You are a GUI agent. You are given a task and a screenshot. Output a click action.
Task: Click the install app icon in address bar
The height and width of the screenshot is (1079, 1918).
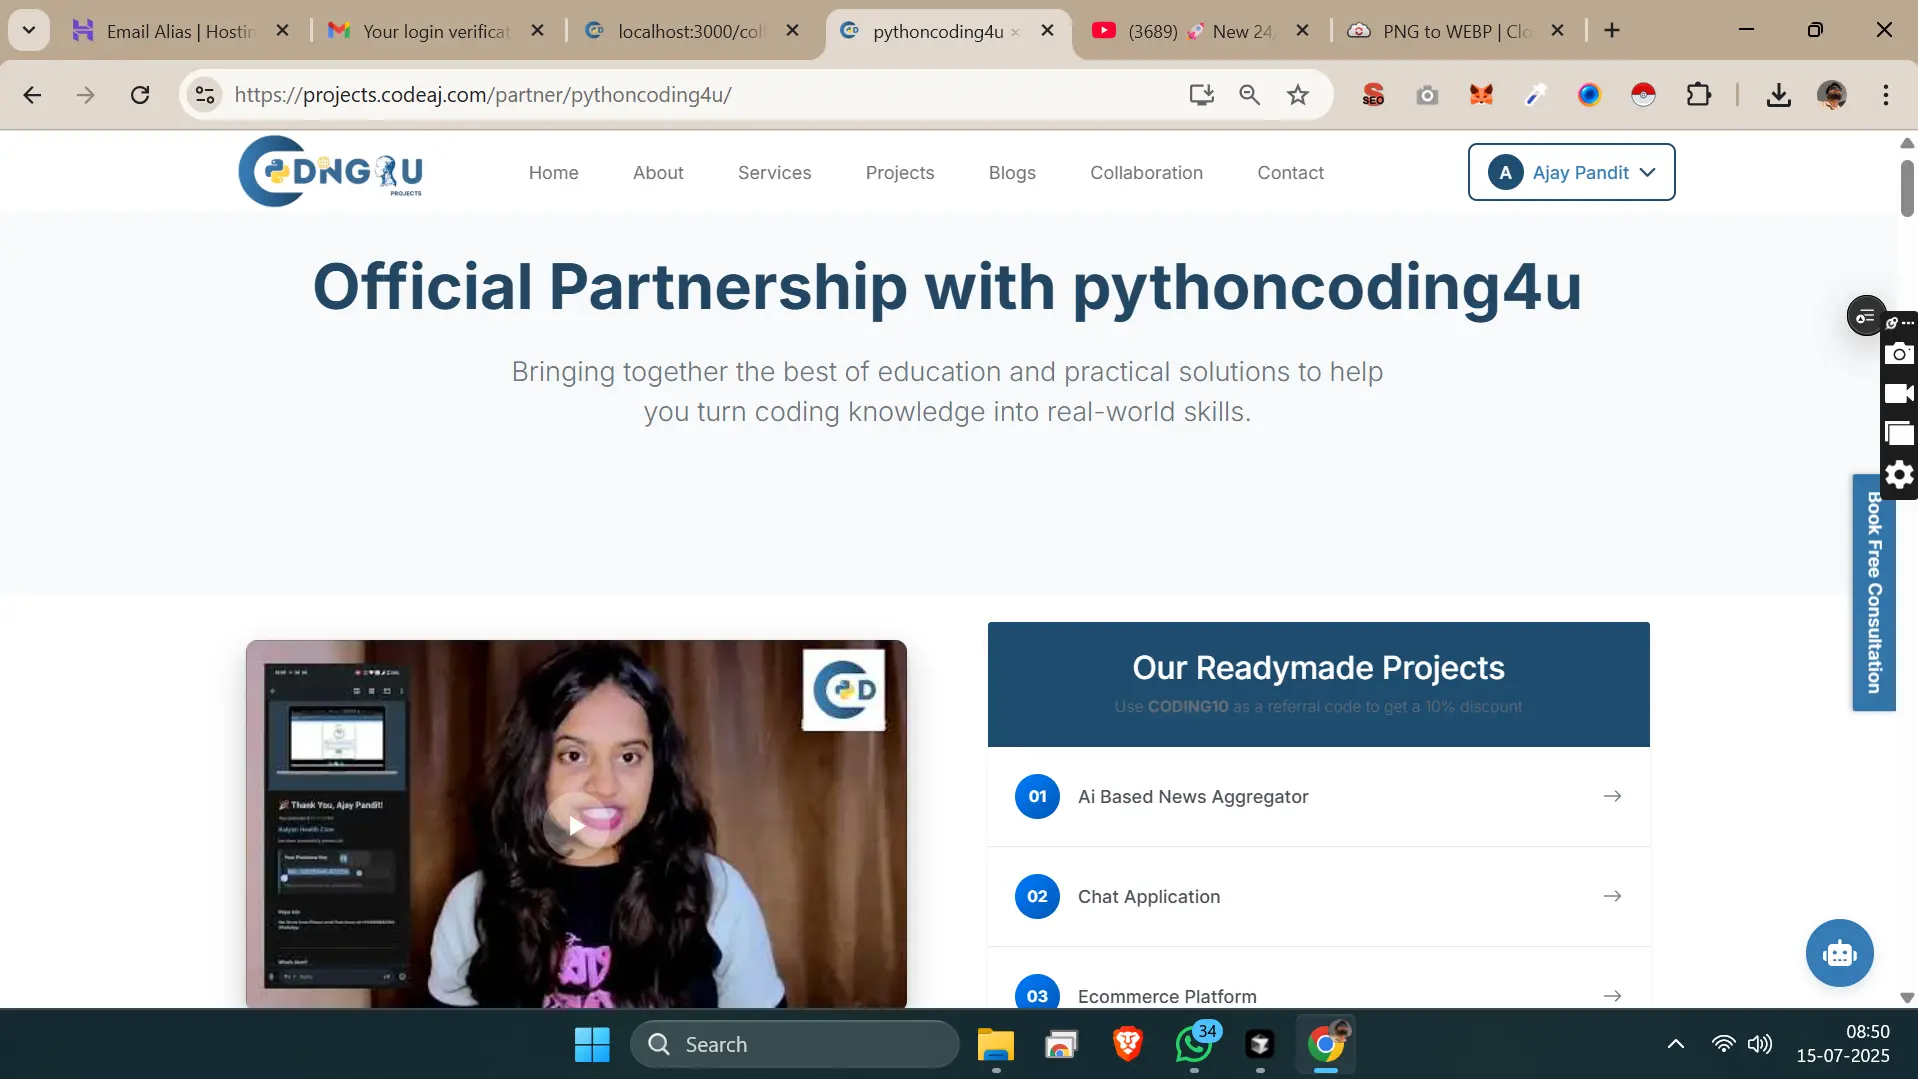(1201, 95)
